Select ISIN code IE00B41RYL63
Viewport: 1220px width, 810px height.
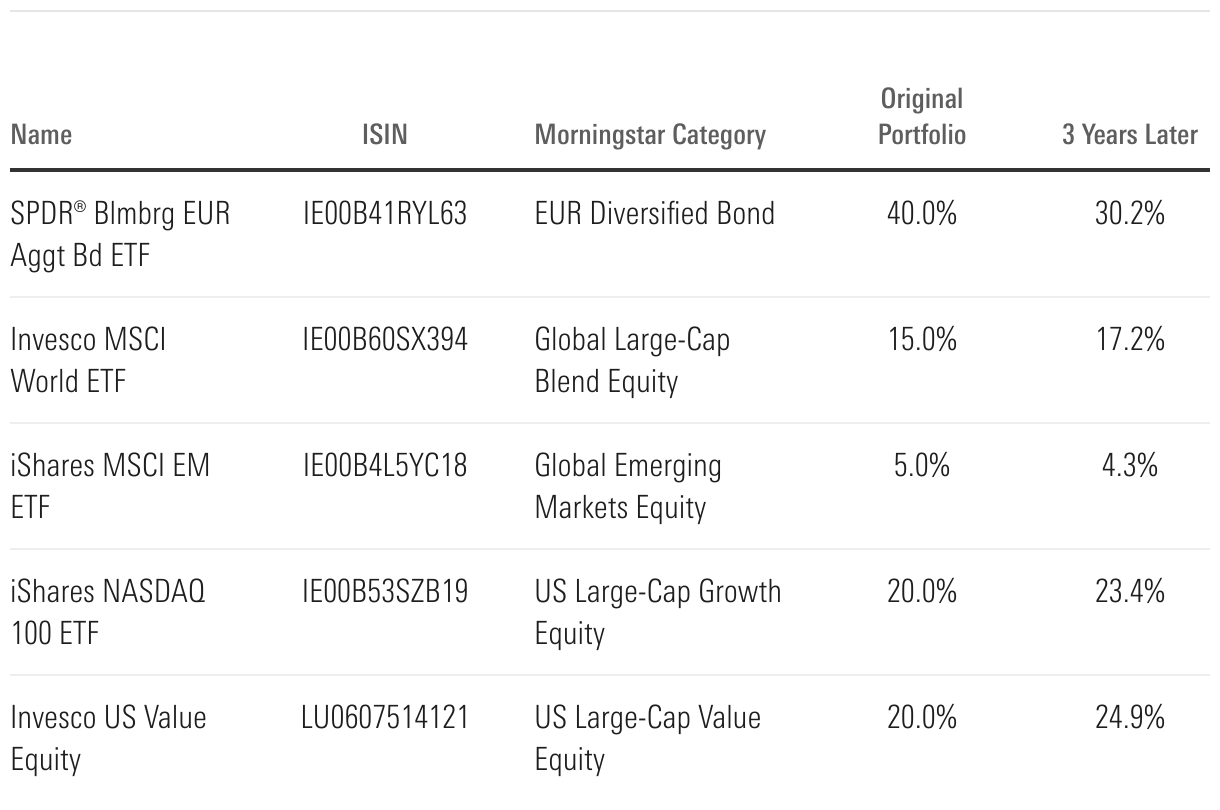(385, 214)
